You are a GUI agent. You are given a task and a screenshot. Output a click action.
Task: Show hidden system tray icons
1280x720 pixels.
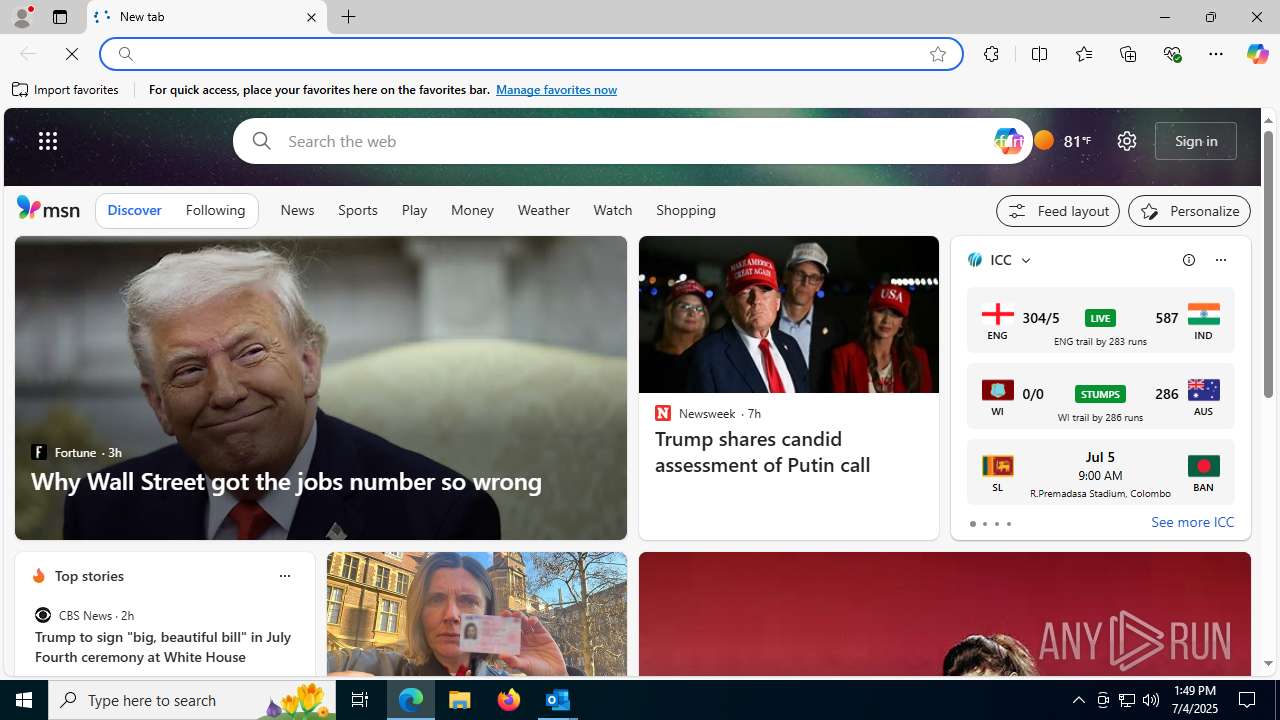[1078, 700]
